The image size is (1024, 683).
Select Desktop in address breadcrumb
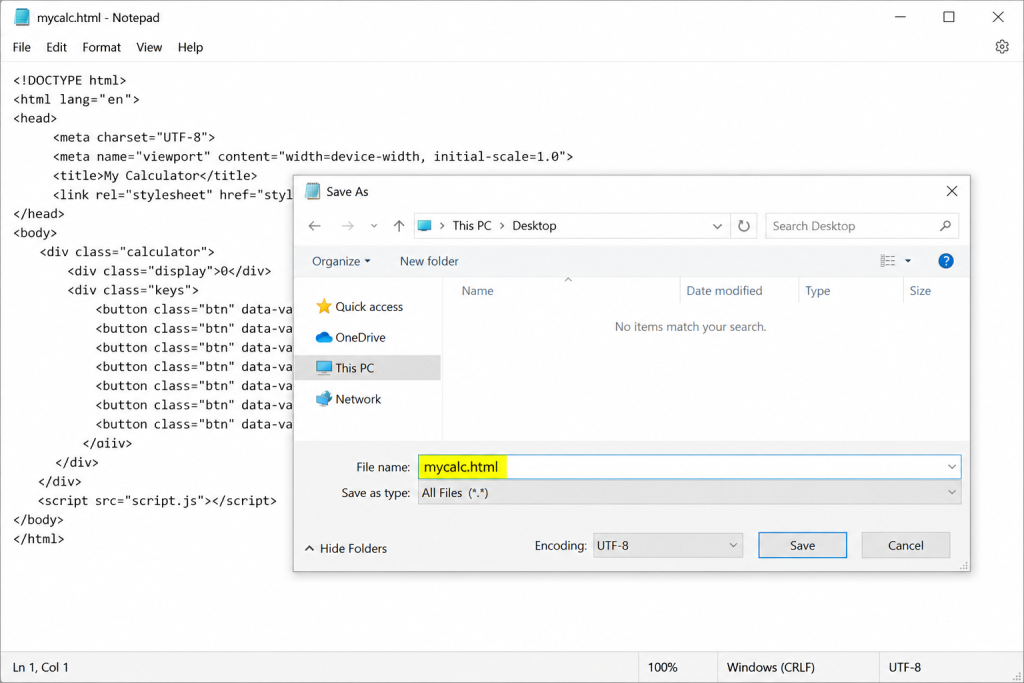click(x=534, y=226)
